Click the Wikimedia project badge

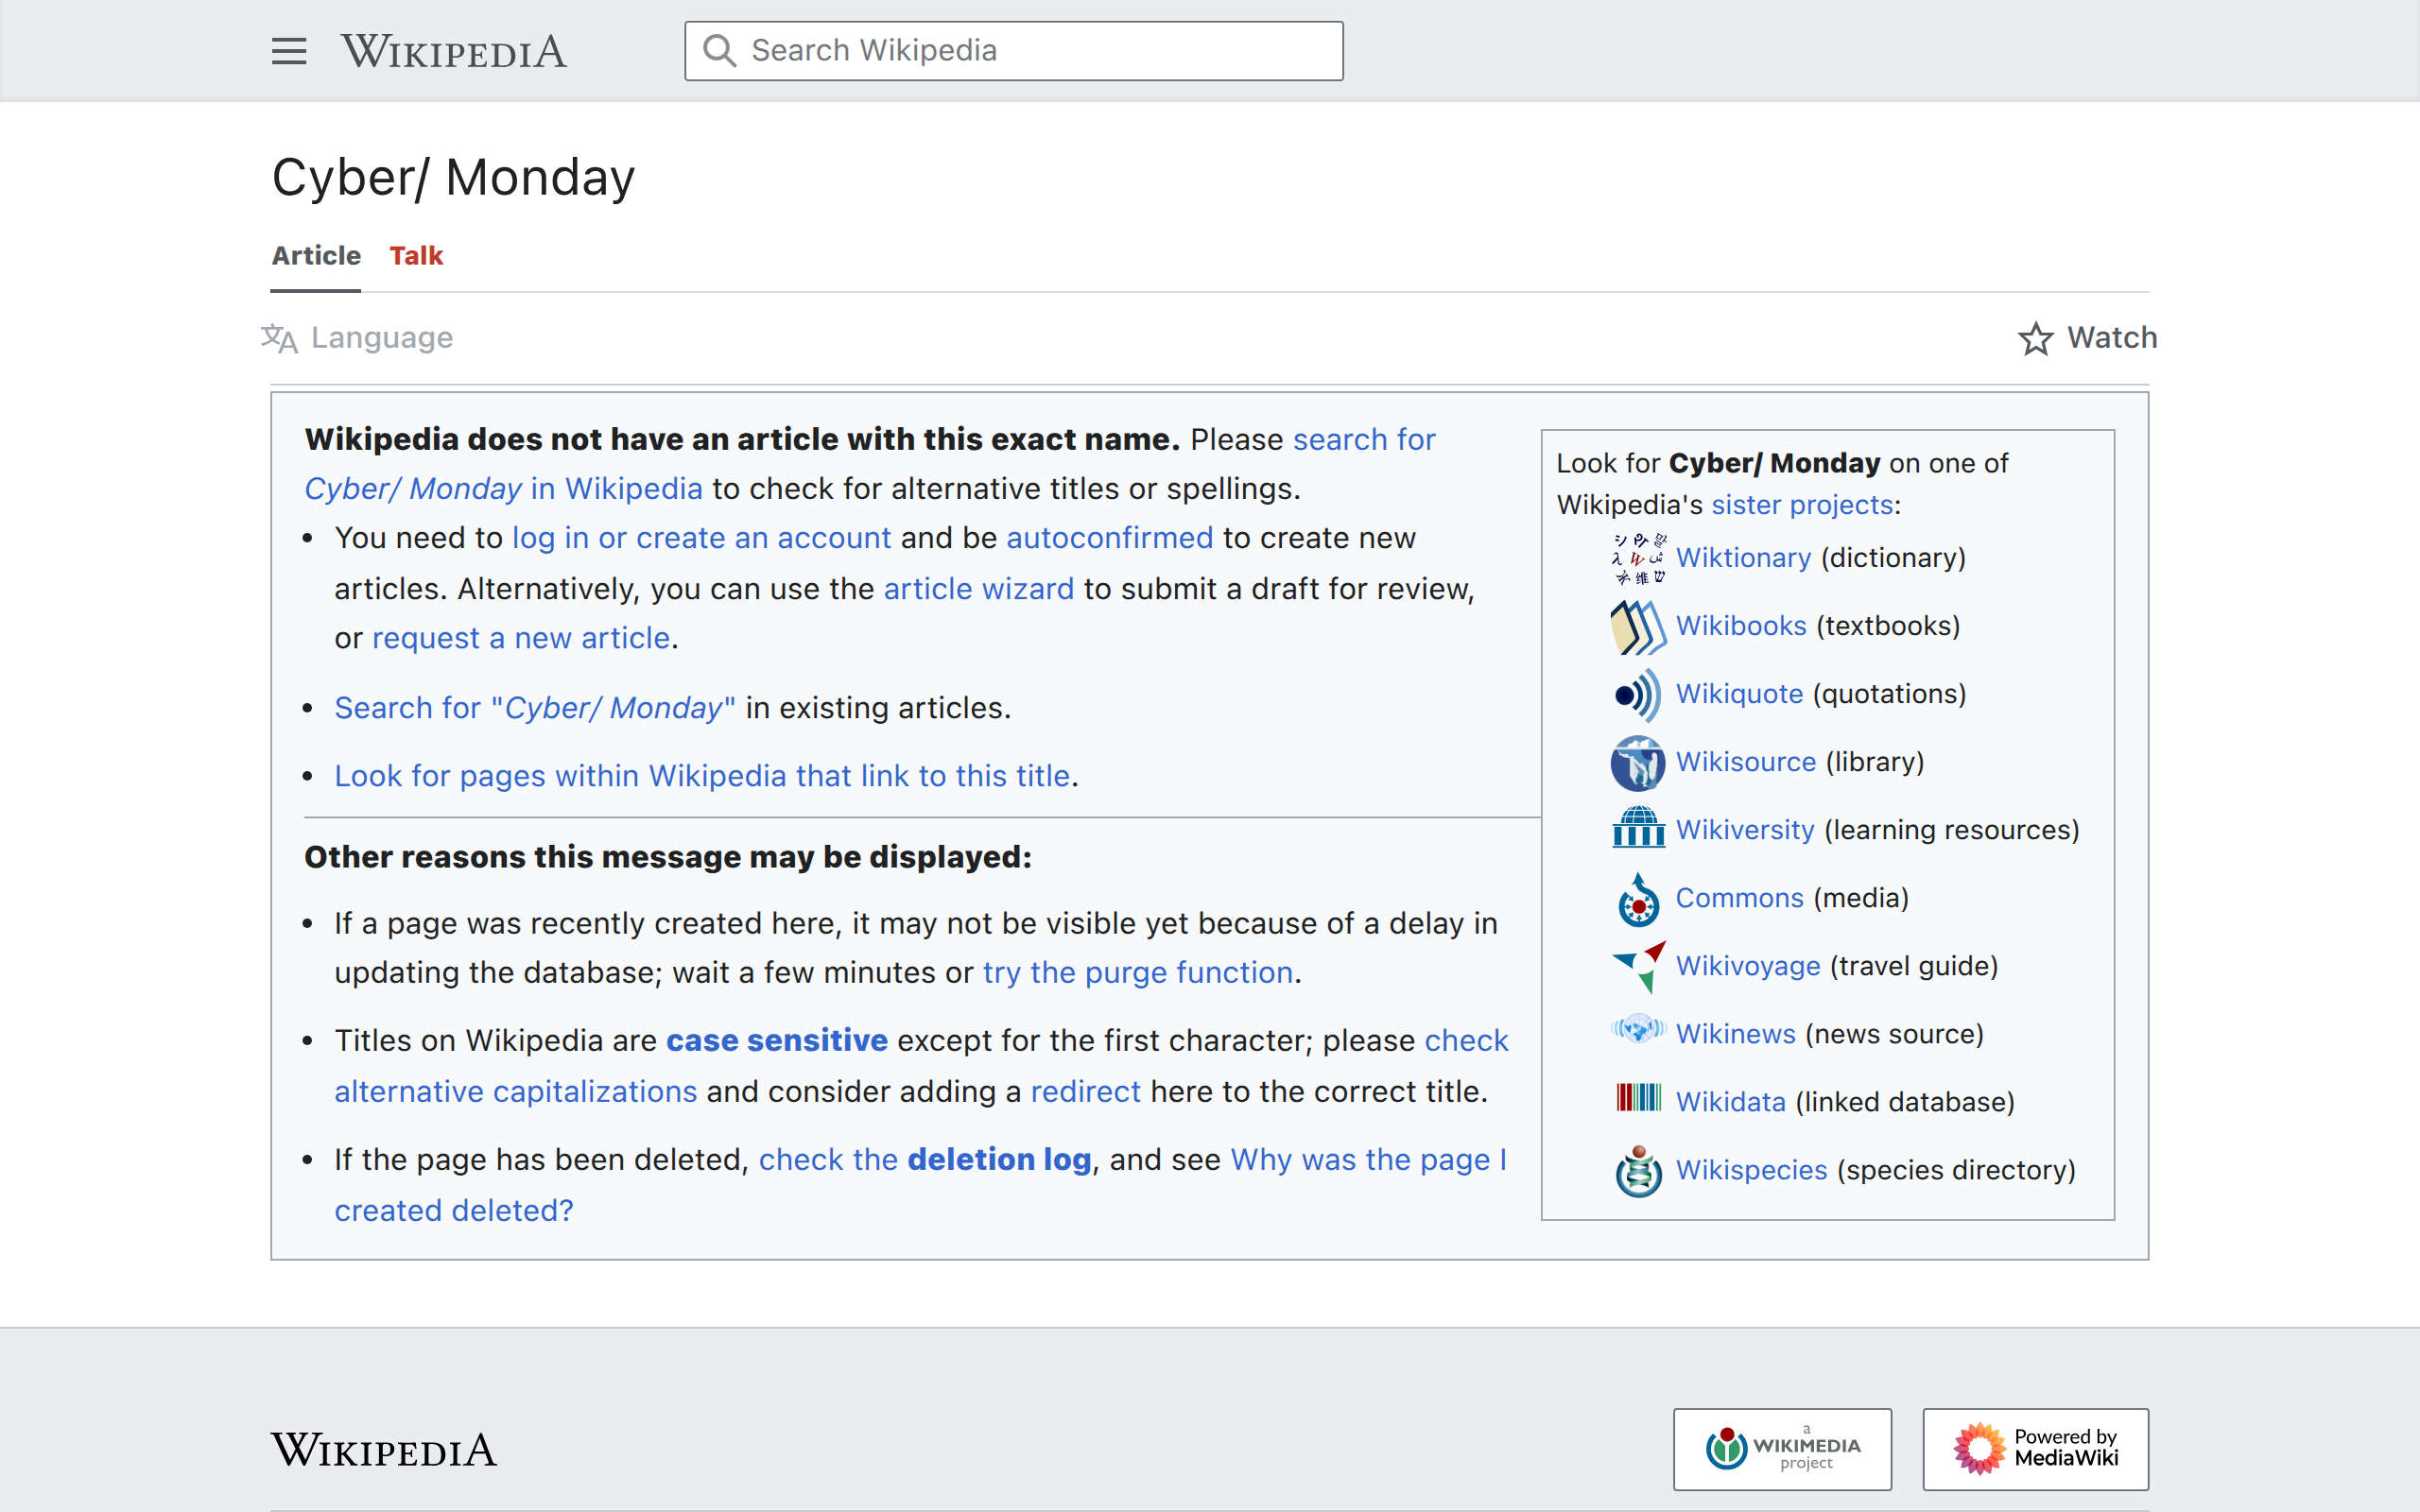[x=1782, y=1449]
